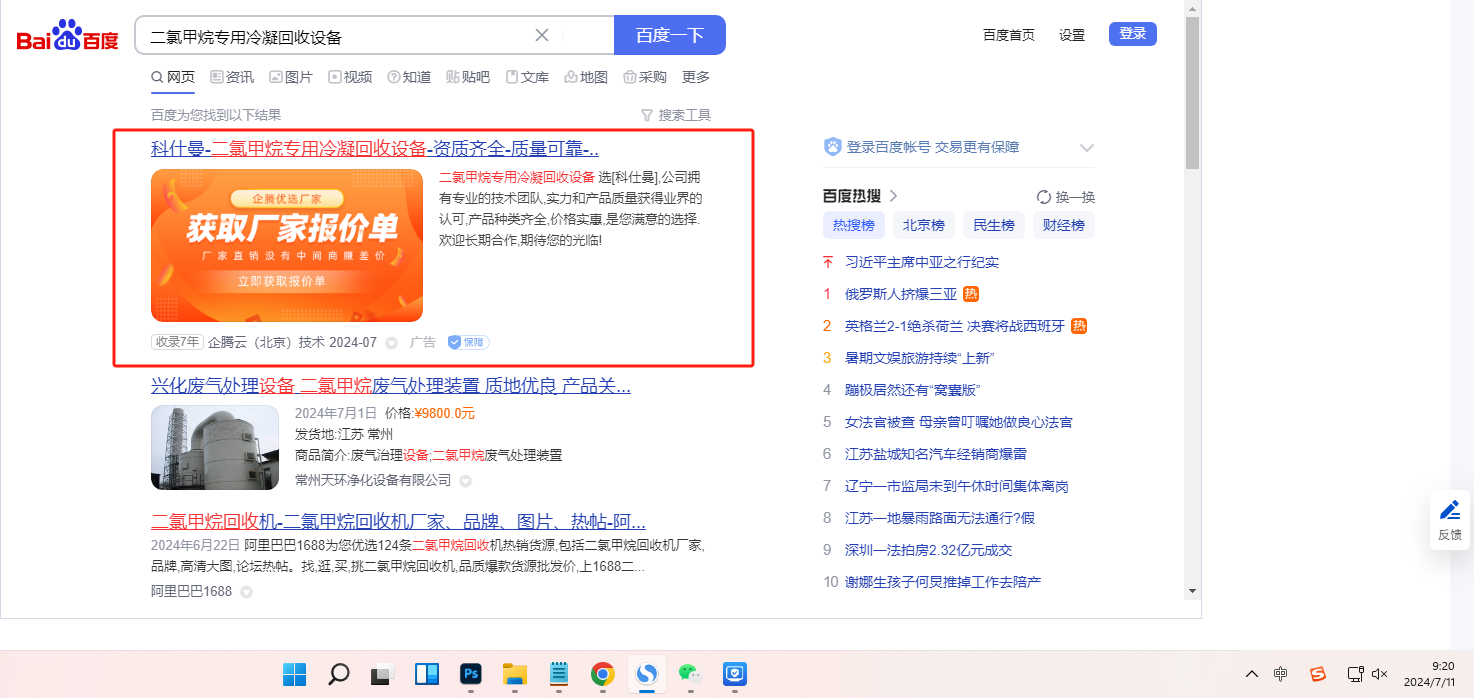Click the 获取厂家报价单 banner image
1474x698 pixels.
coord(287,245)
